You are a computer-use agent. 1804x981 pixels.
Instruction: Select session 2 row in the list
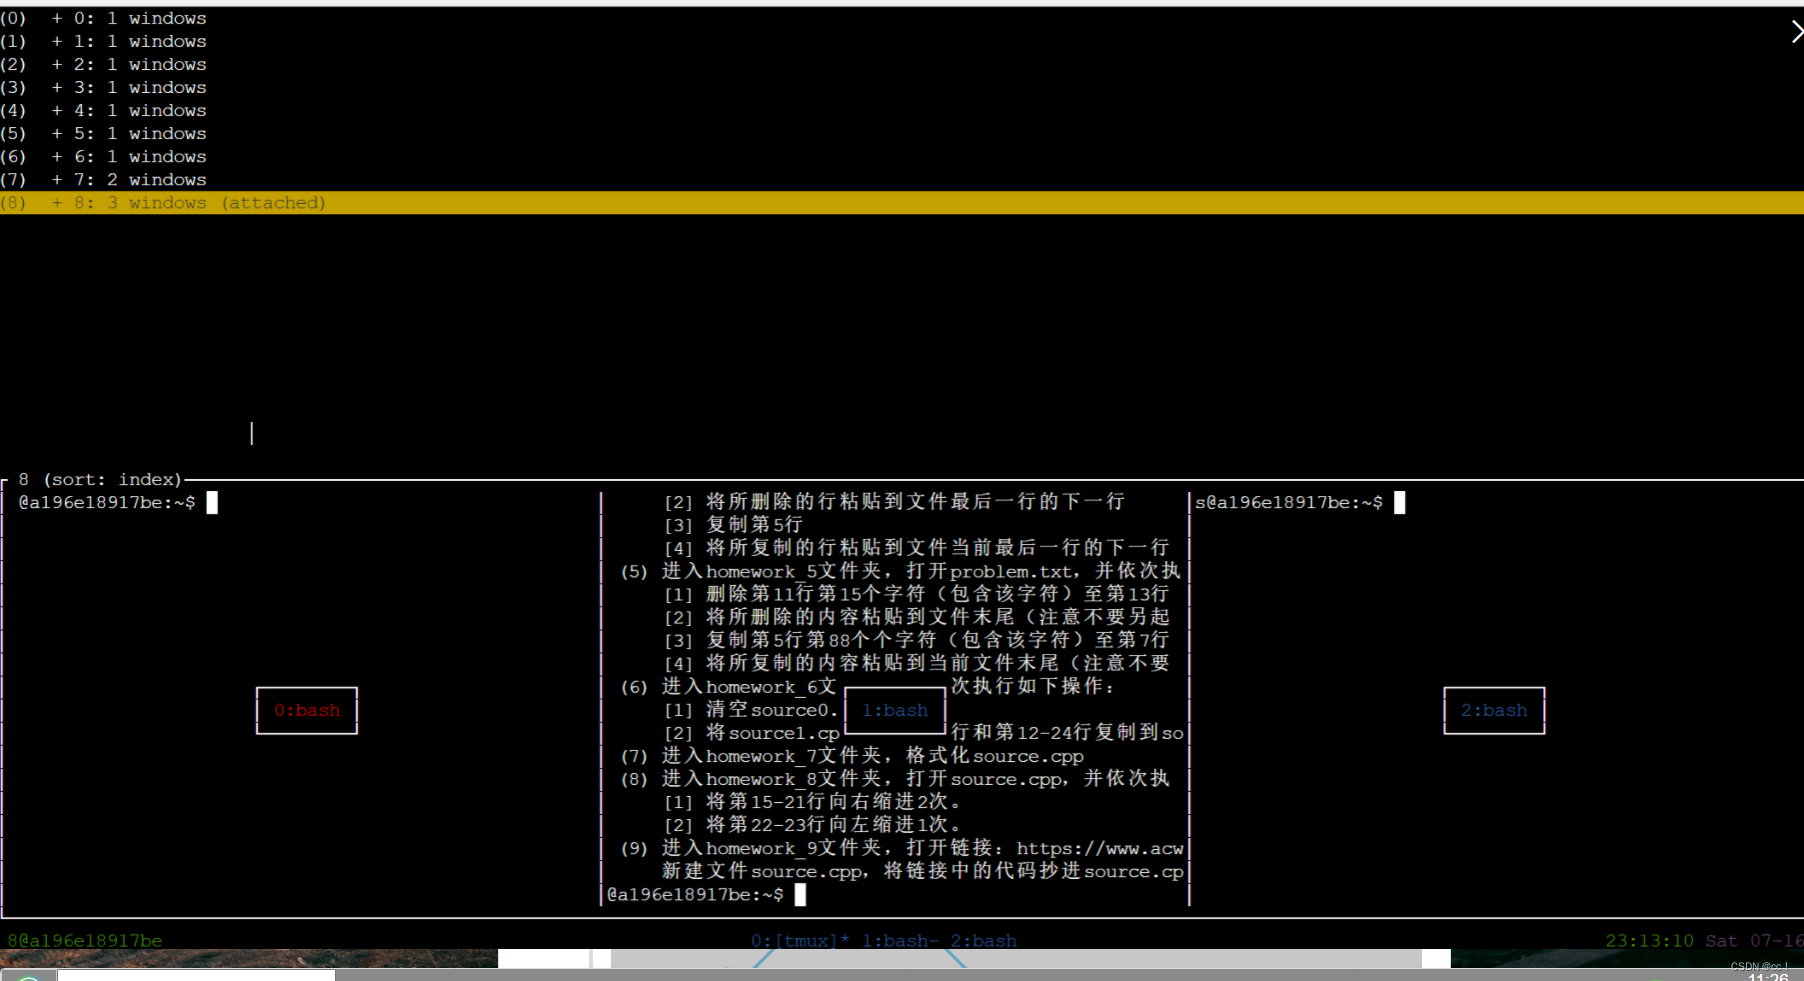click(902, 64)
